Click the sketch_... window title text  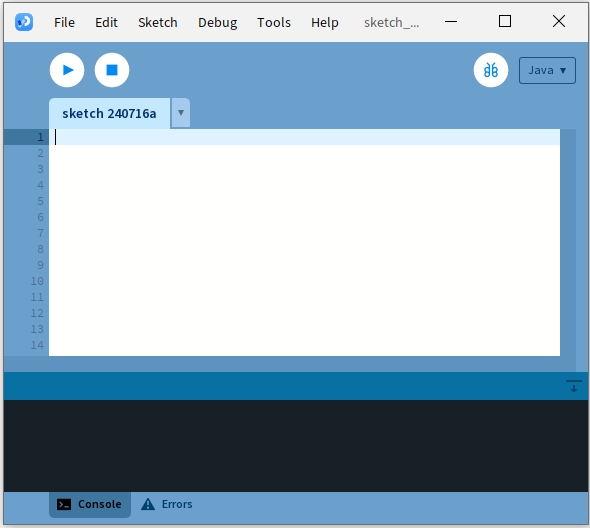coord(391,23)
